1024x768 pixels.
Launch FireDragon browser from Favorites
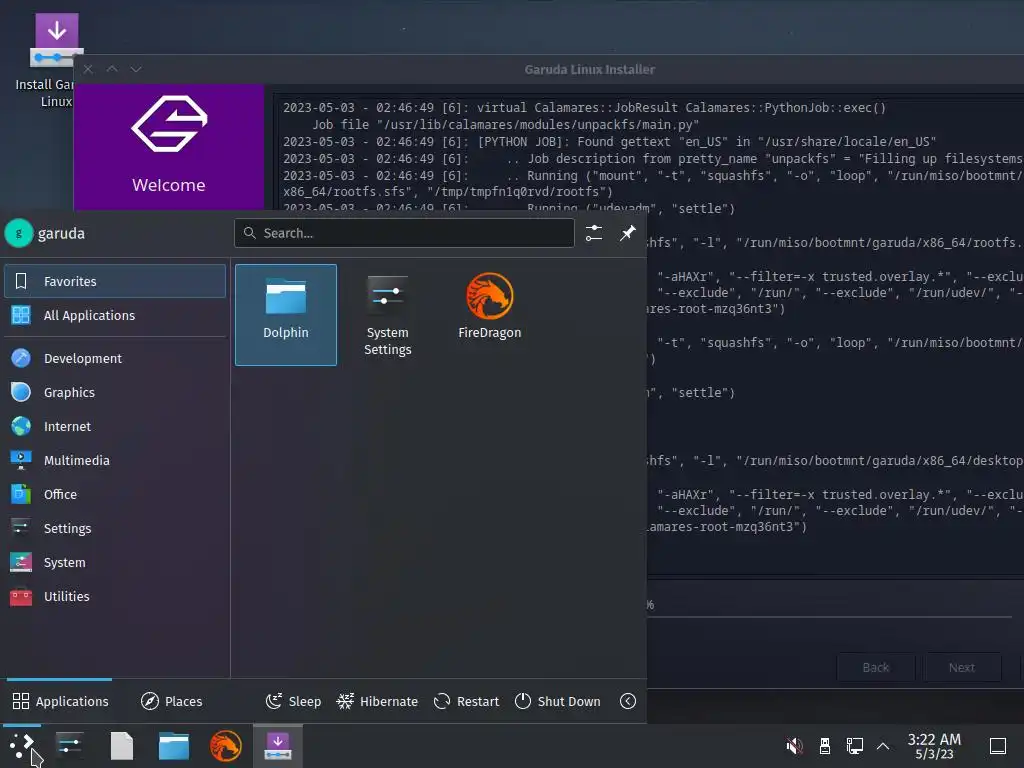[x=490, y=315]
